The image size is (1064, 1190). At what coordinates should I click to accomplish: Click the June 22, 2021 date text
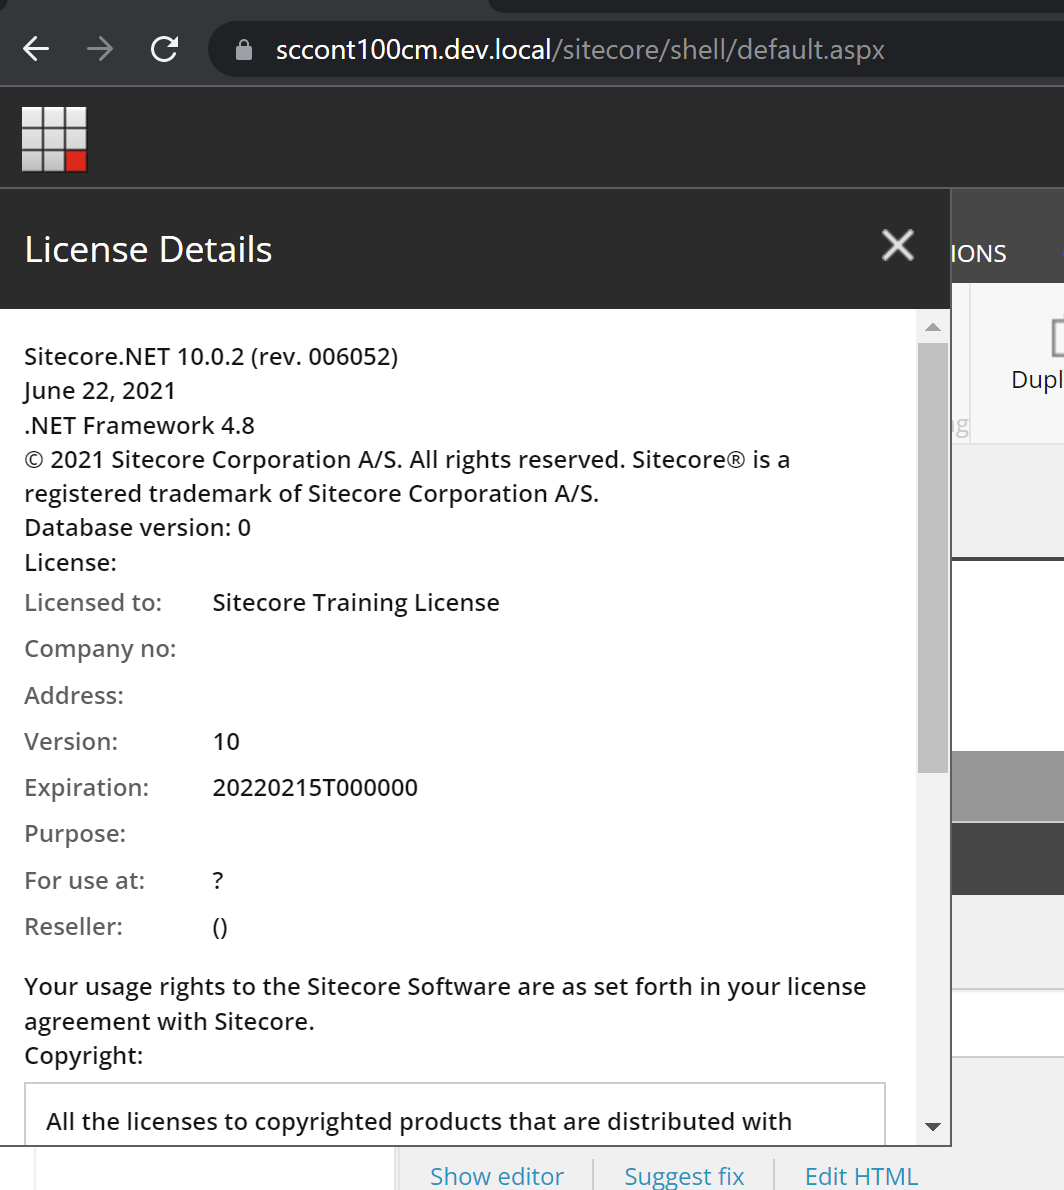pos(99,391)
